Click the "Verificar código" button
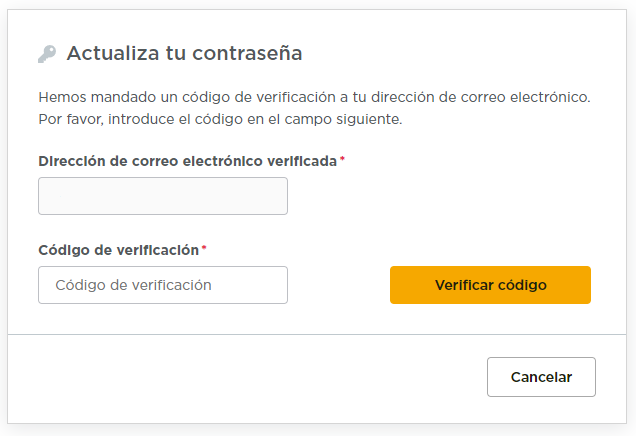Image resolution: width=636 pixels, height=436 pixels. 490,285
